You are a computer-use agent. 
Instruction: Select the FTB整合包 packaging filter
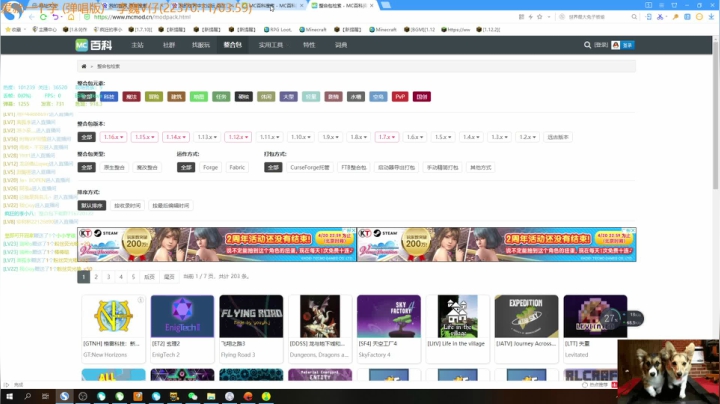pos(354,168)
